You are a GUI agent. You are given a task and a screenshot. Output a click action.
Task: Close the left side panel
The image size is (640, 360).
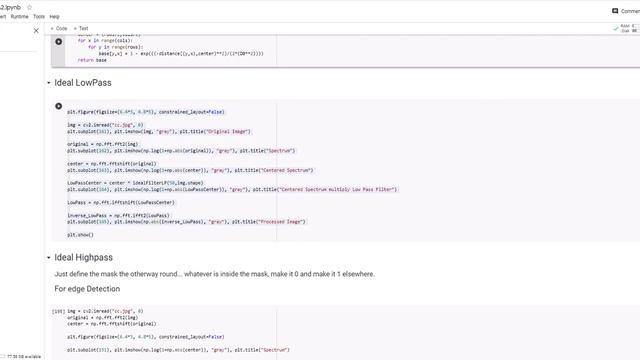[x=36, y=31]
